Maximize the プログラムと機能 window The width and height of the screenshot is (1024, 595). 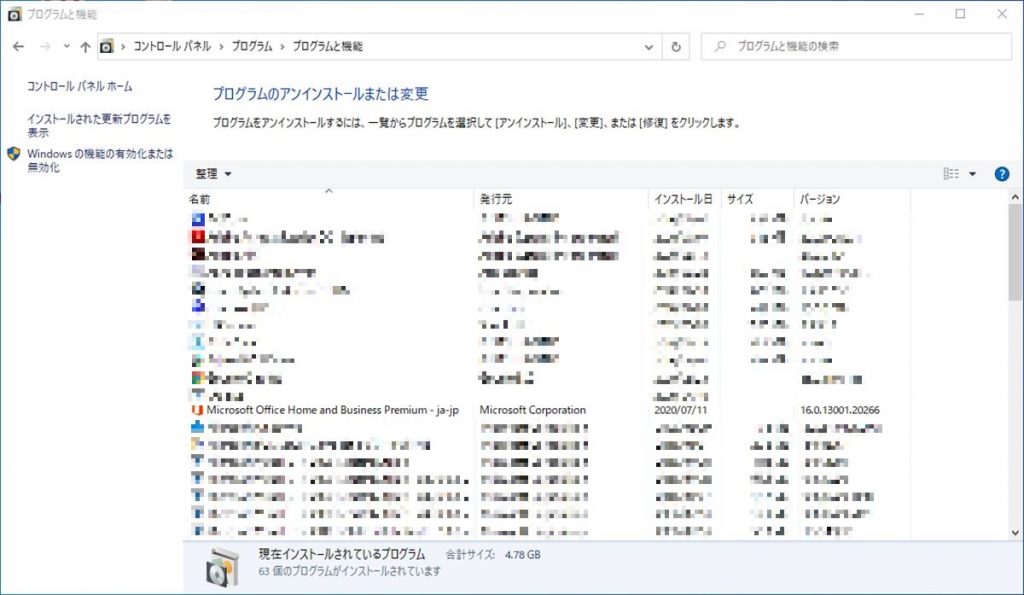click(x=960, y=14)
